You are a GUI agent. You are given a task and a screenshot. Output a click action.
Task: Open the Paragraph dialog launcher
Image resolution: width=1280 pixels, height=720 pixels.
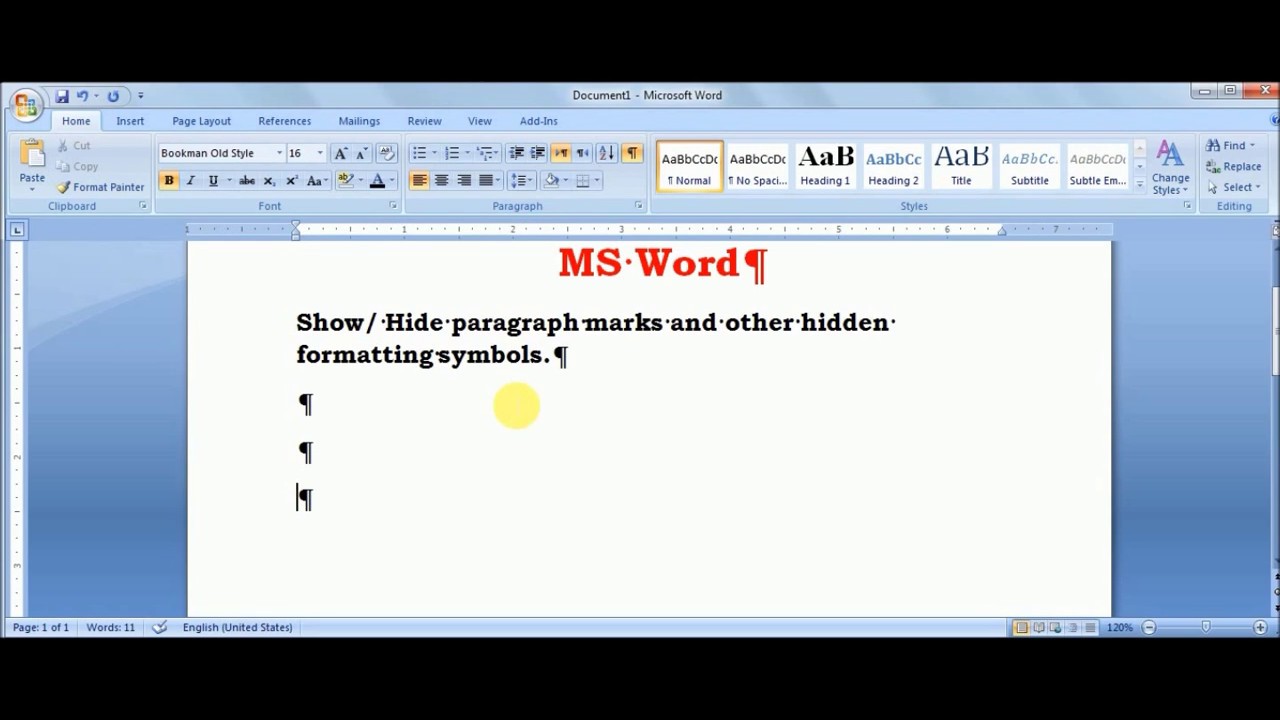pos(639,206)
